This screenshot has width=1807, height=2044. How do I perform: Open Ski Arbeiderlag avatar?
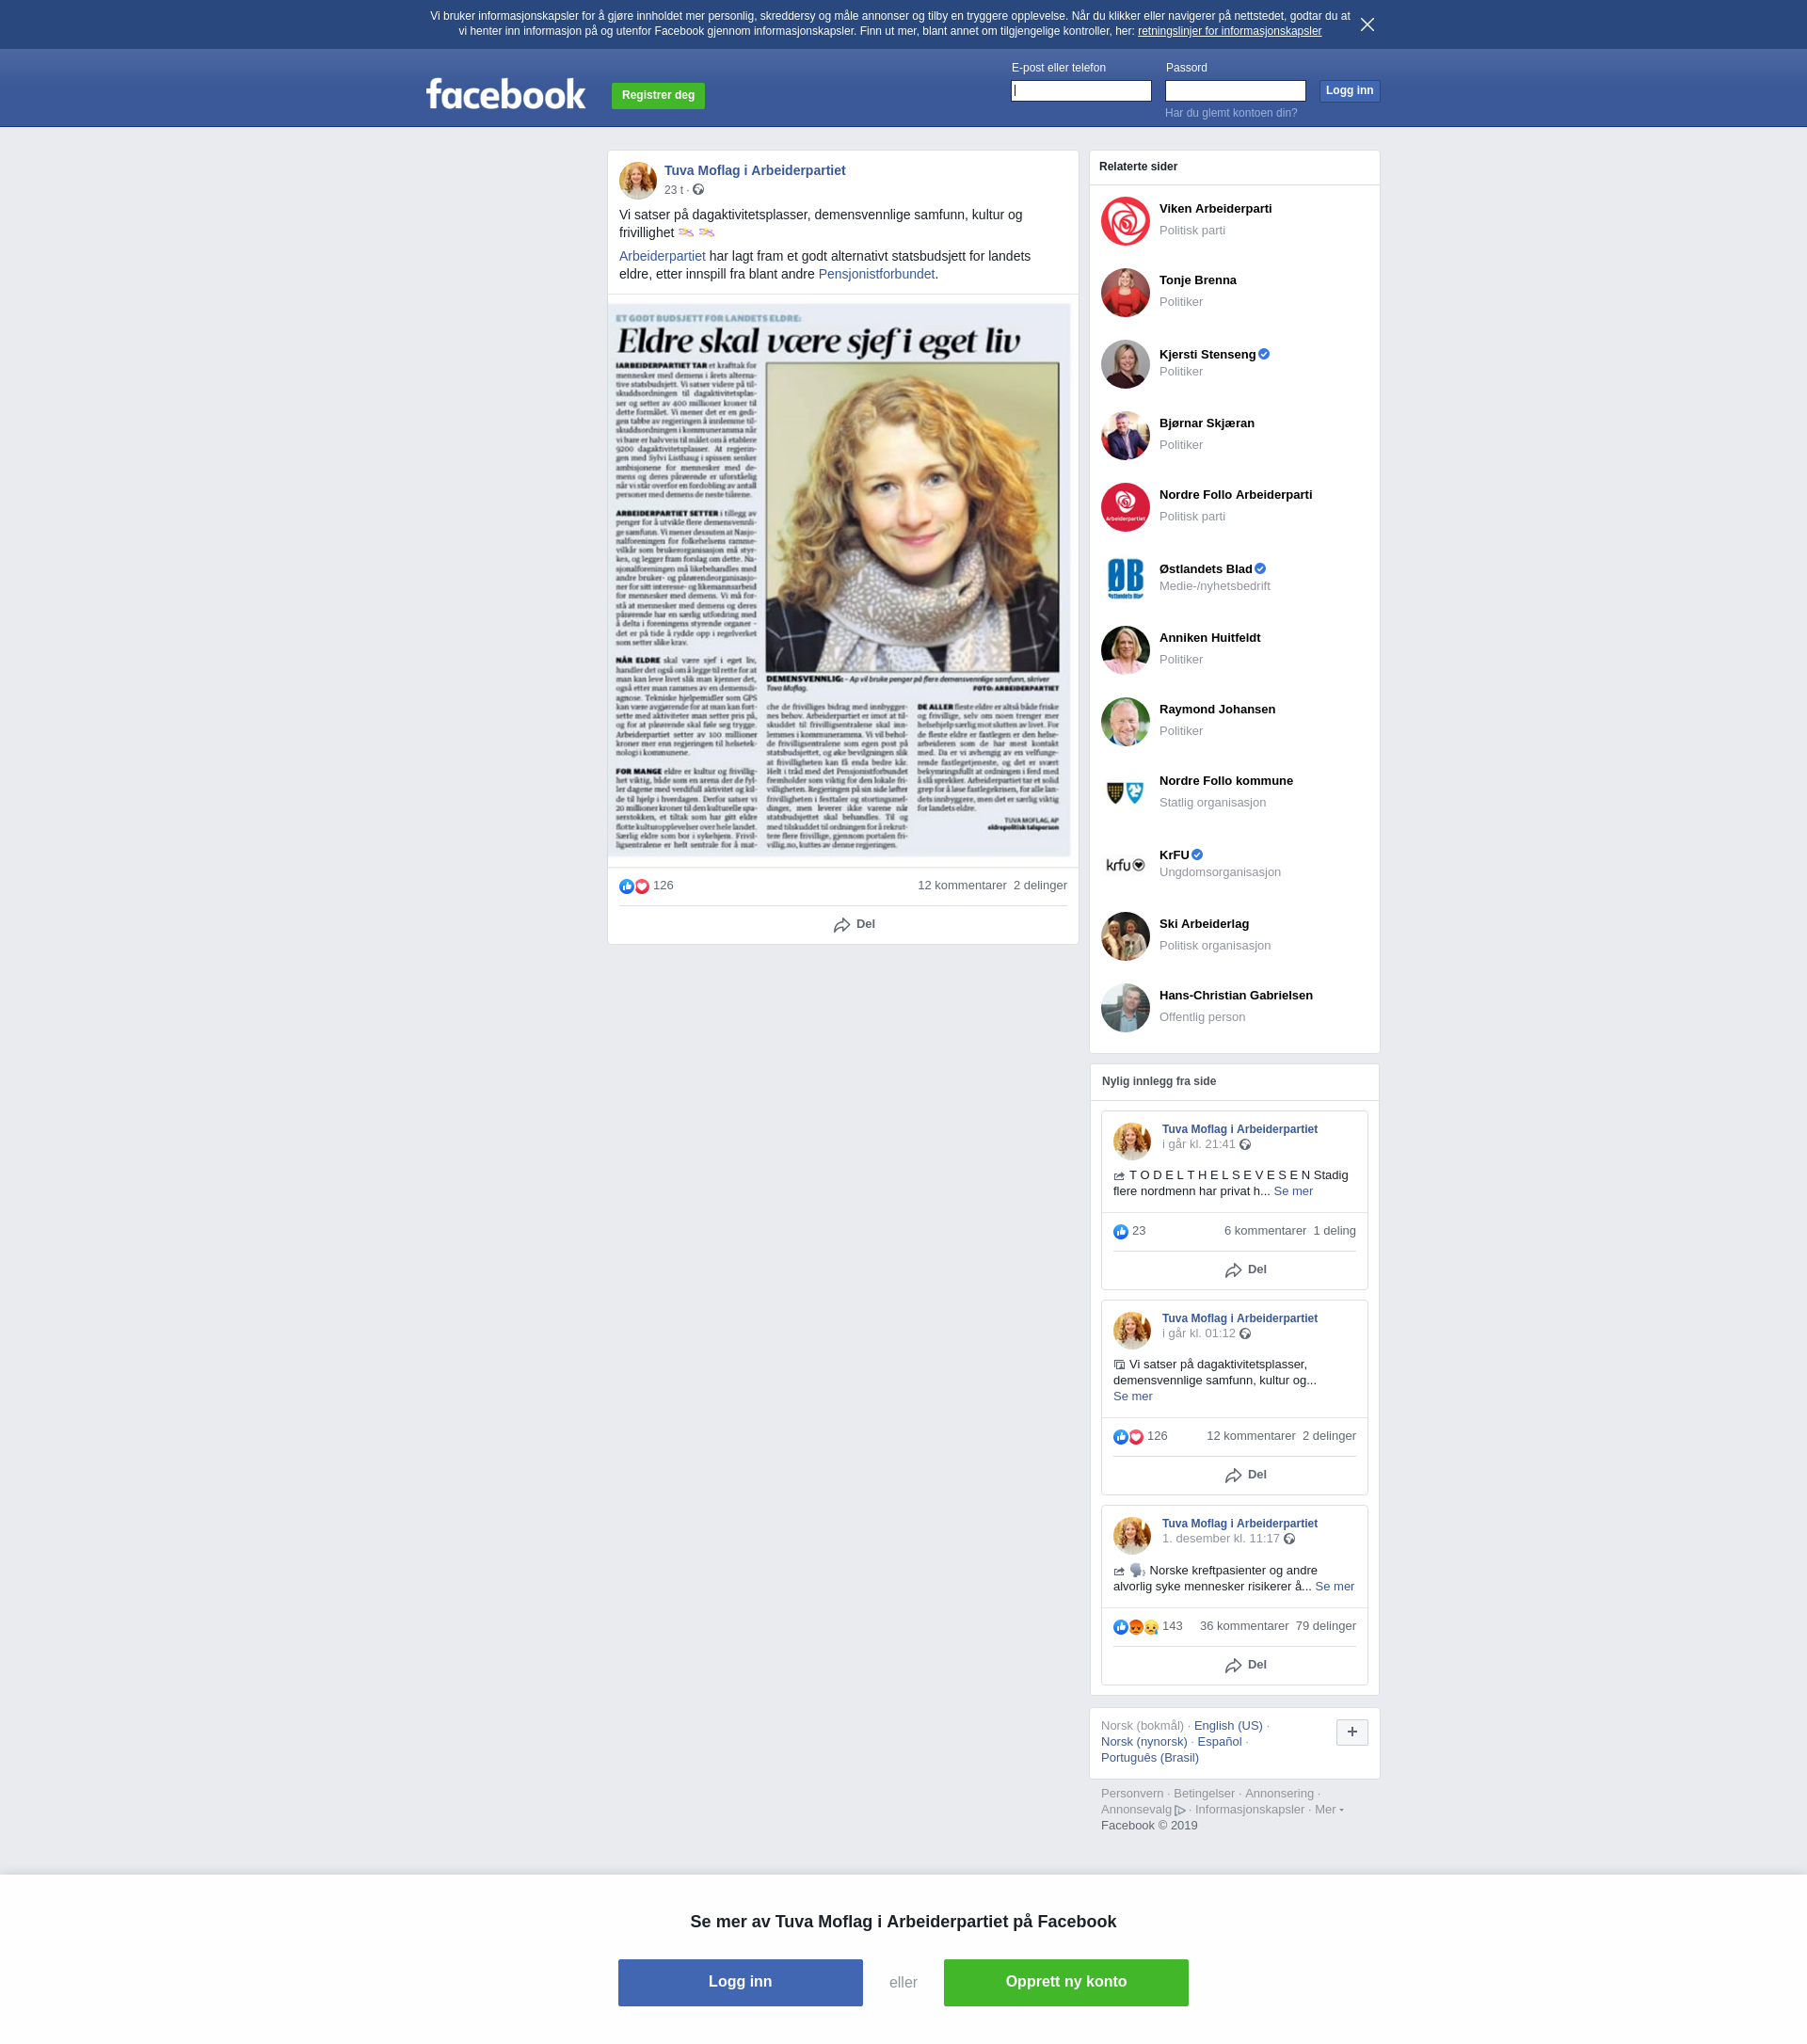click(1125, 936)
